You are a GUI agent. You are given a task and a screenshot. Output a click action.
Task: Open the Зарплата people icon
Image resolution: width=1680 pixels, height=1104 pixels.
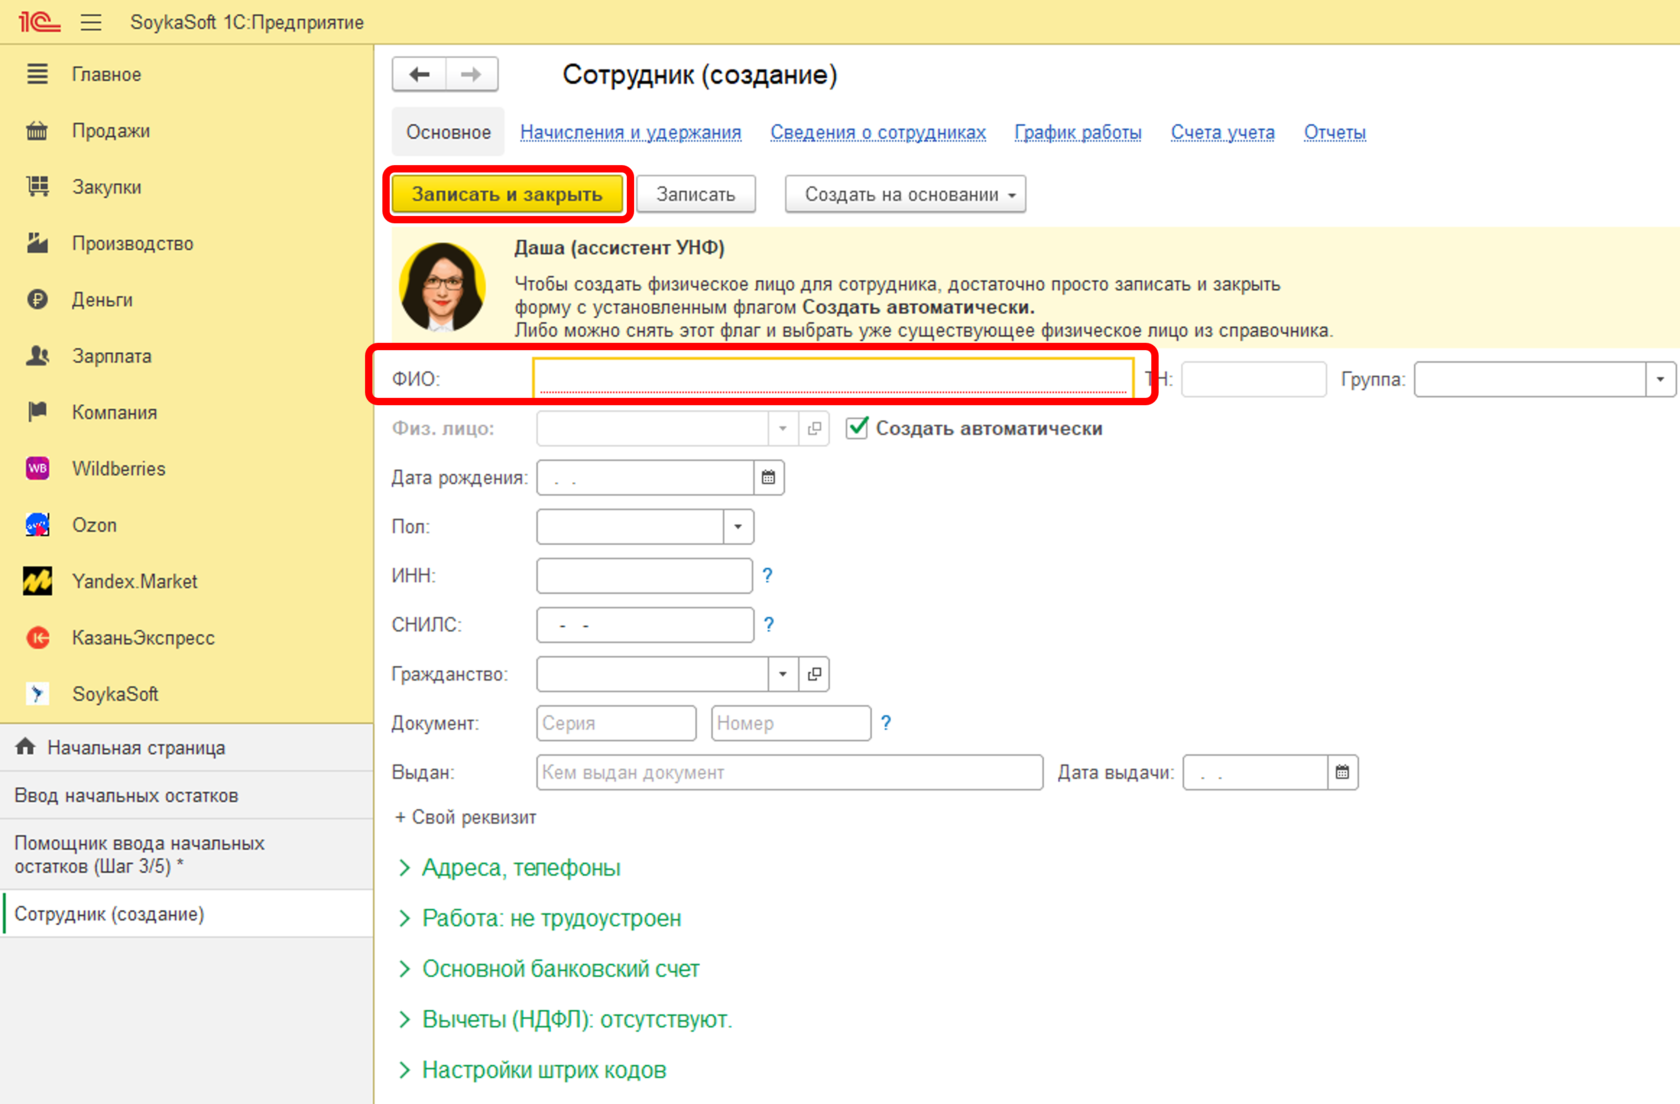37,356
